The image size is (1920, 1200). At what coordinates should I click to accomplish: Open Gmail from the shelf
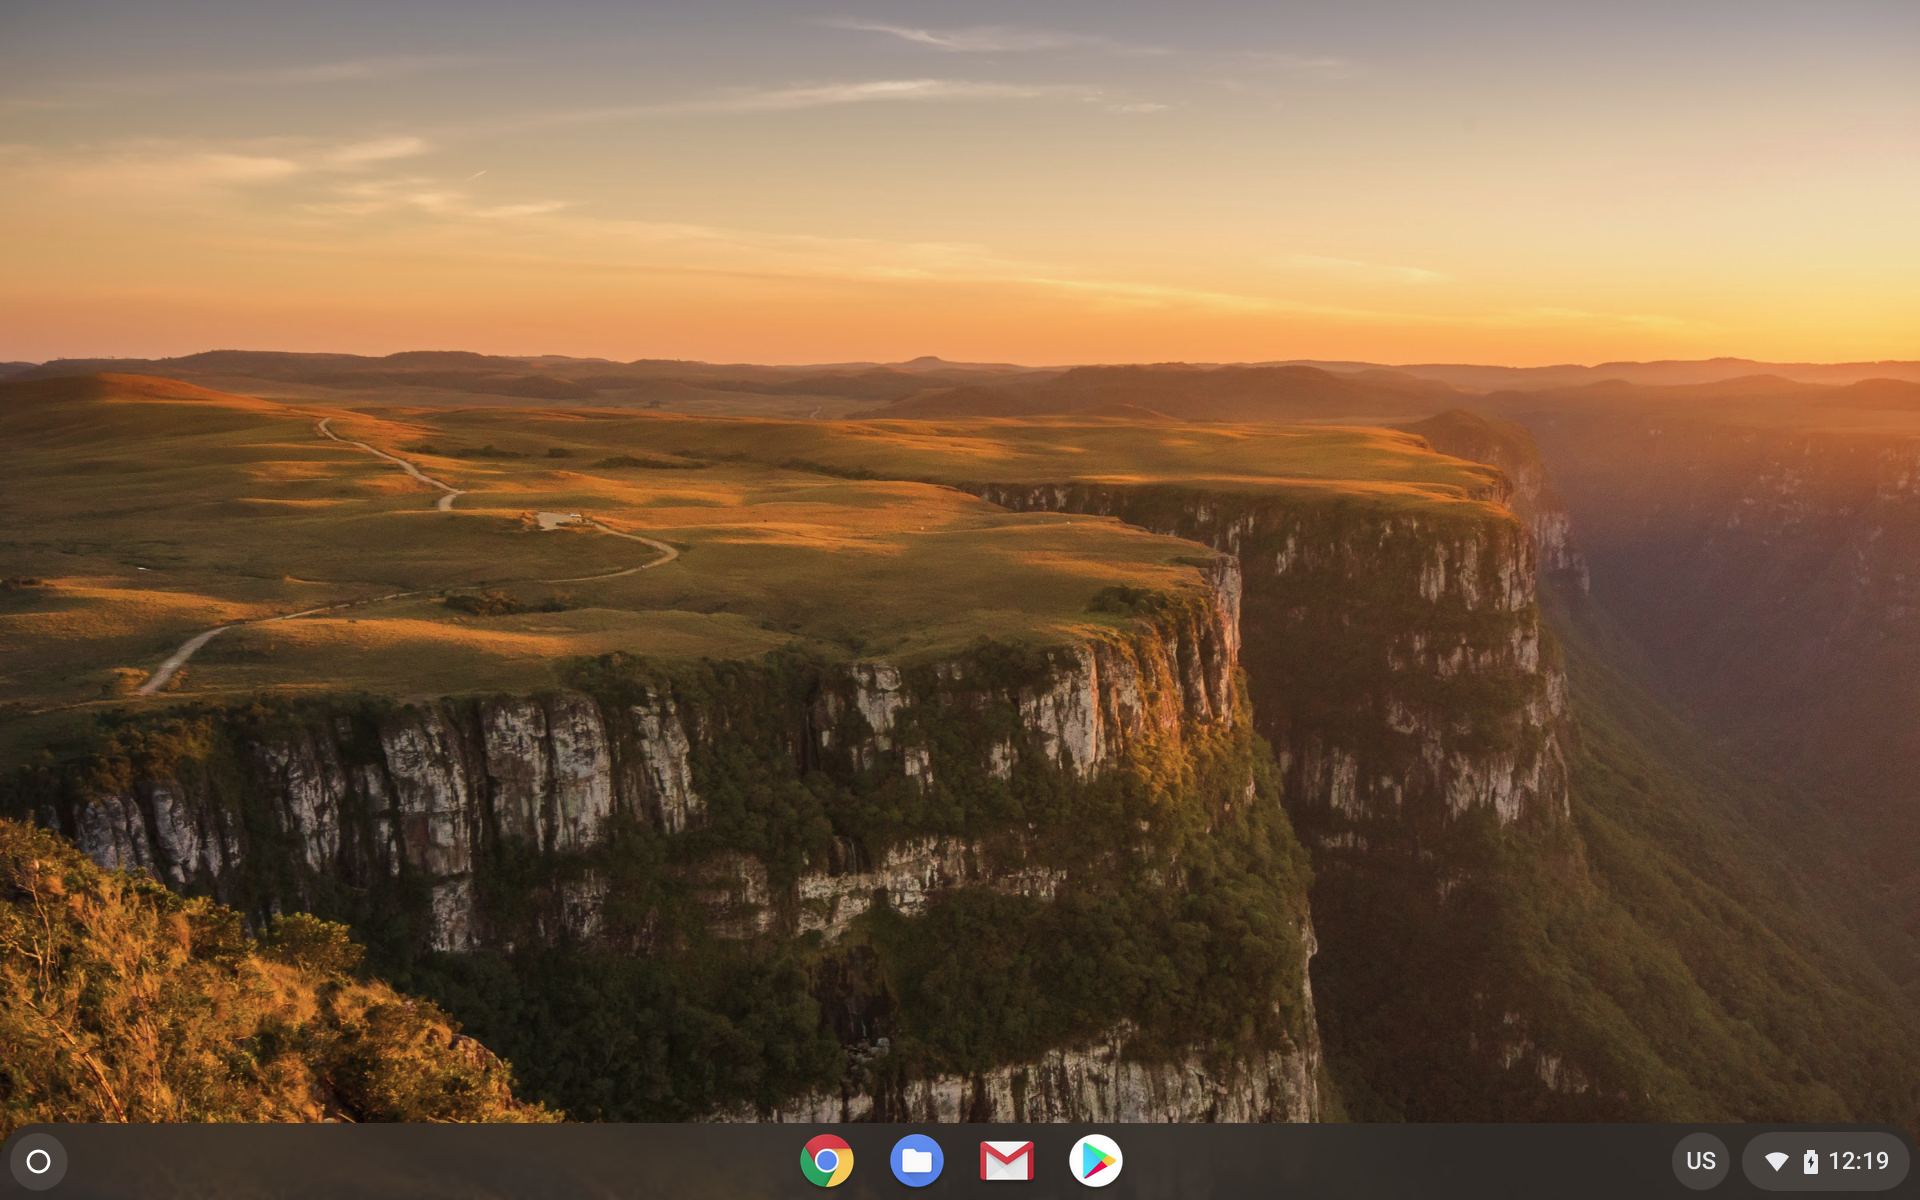click(1006, 1161)
